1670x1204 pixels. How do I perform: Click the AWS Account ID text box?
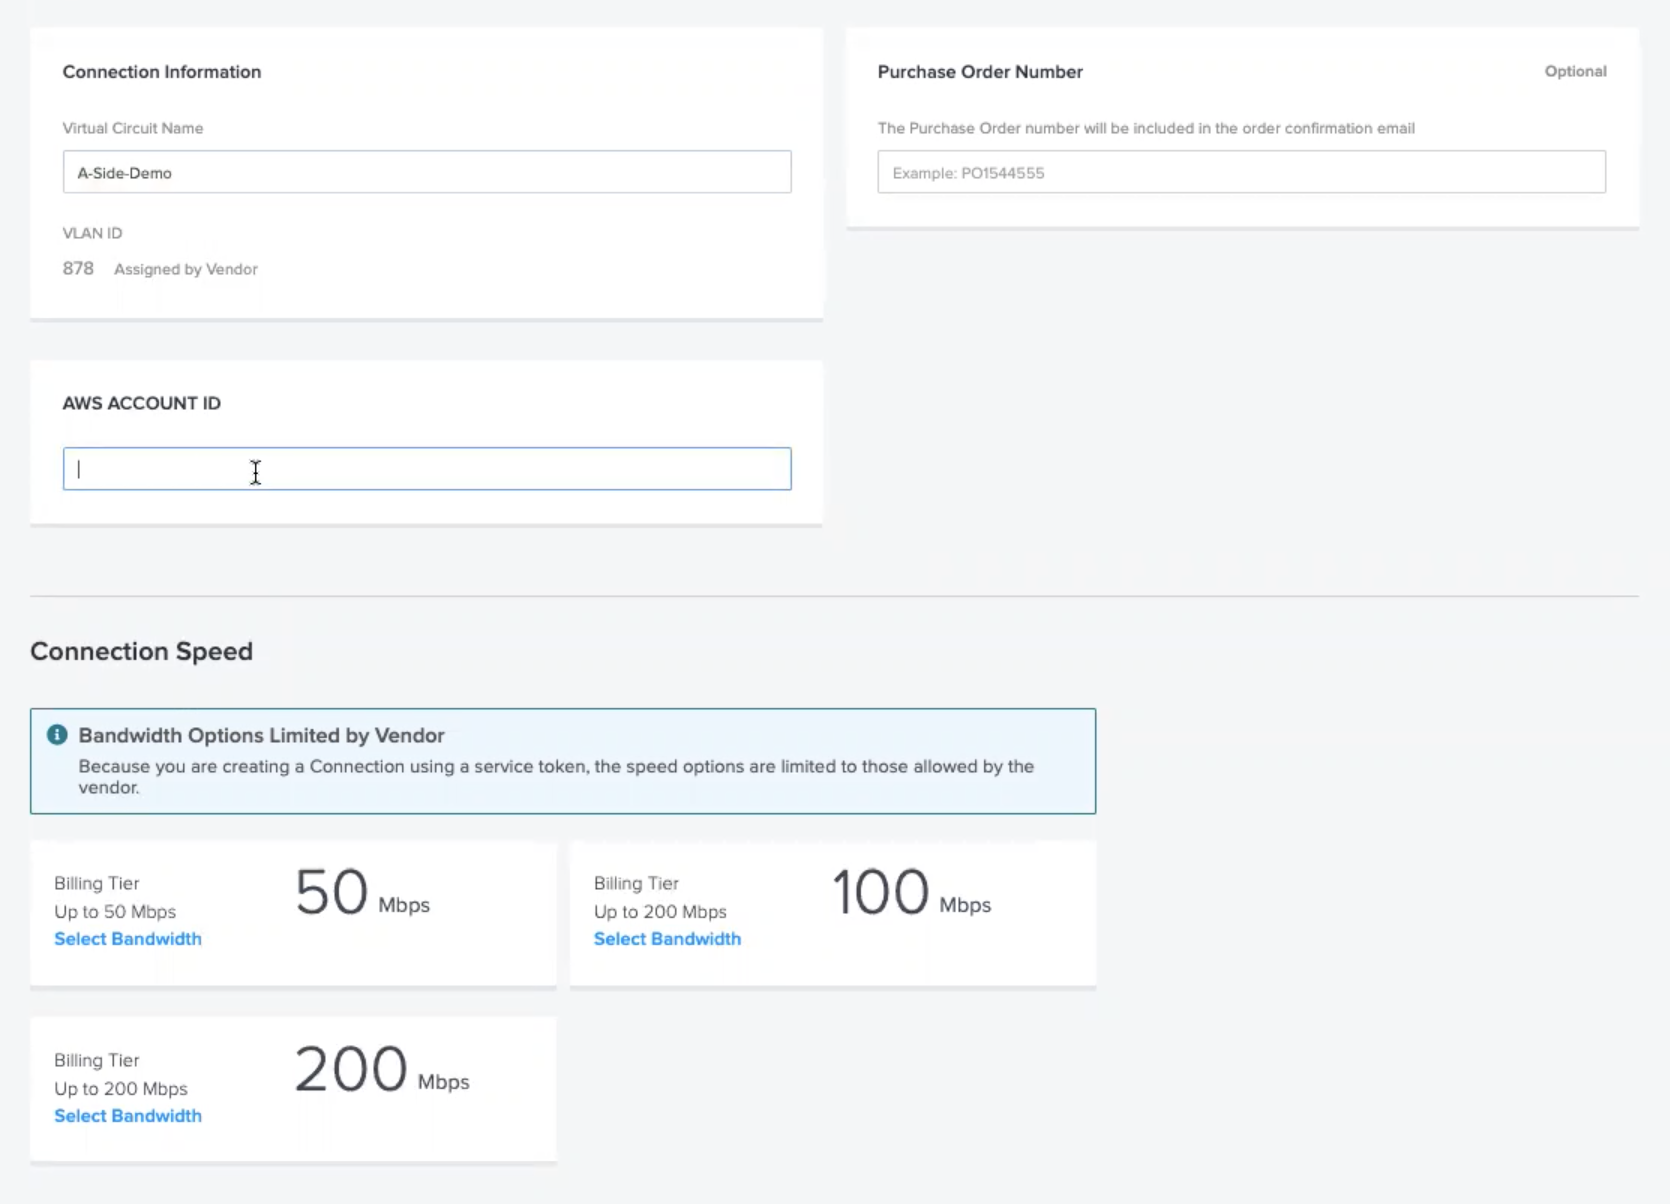coord(426,469)
